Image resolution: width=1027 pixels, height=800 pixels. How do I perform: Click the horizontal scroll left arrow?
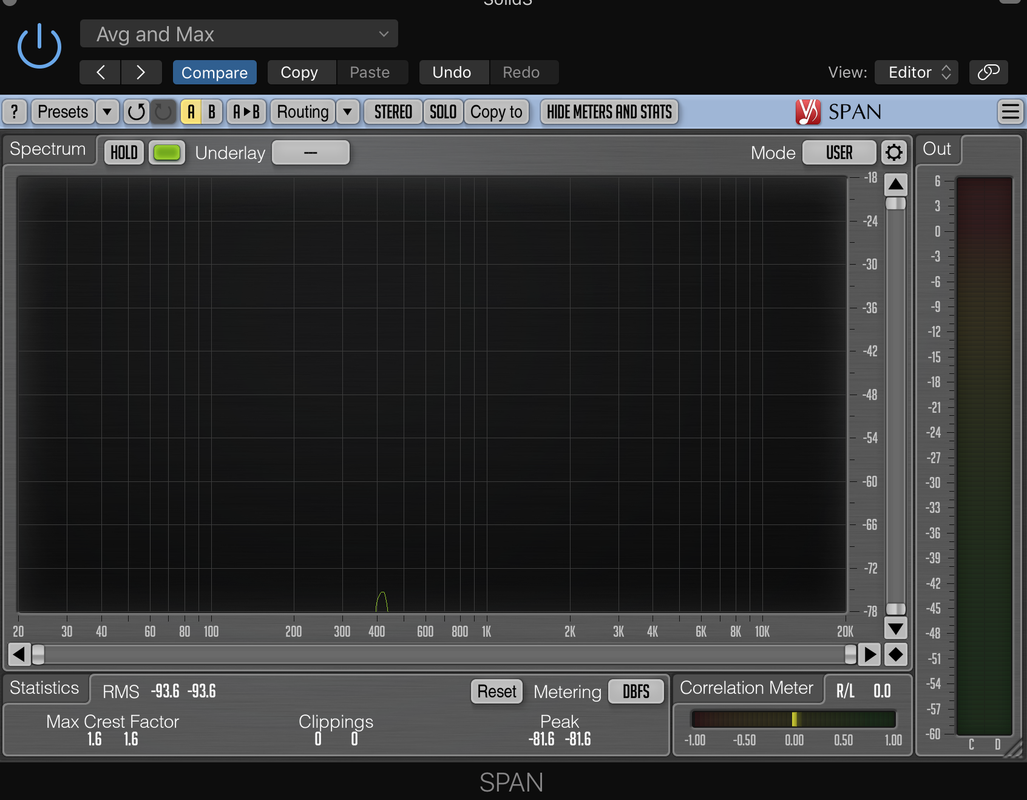[18, 654]
